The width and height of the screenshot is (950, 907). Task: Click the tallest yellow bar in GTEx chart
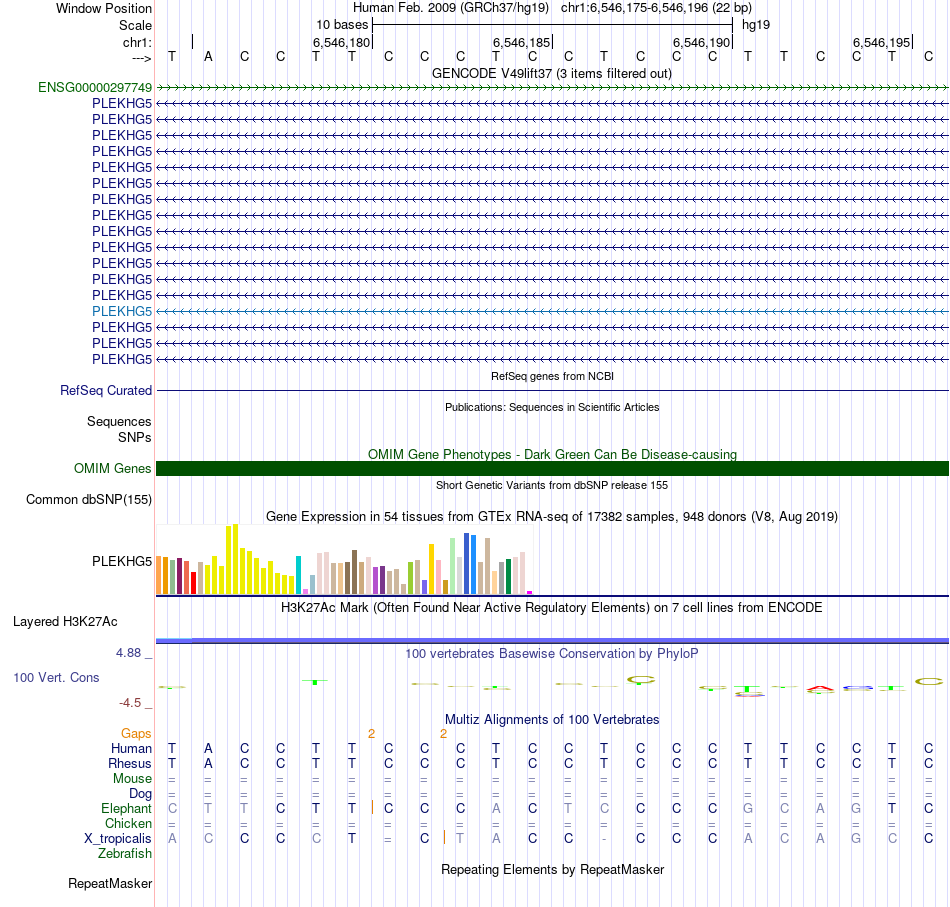click(236, 559)
